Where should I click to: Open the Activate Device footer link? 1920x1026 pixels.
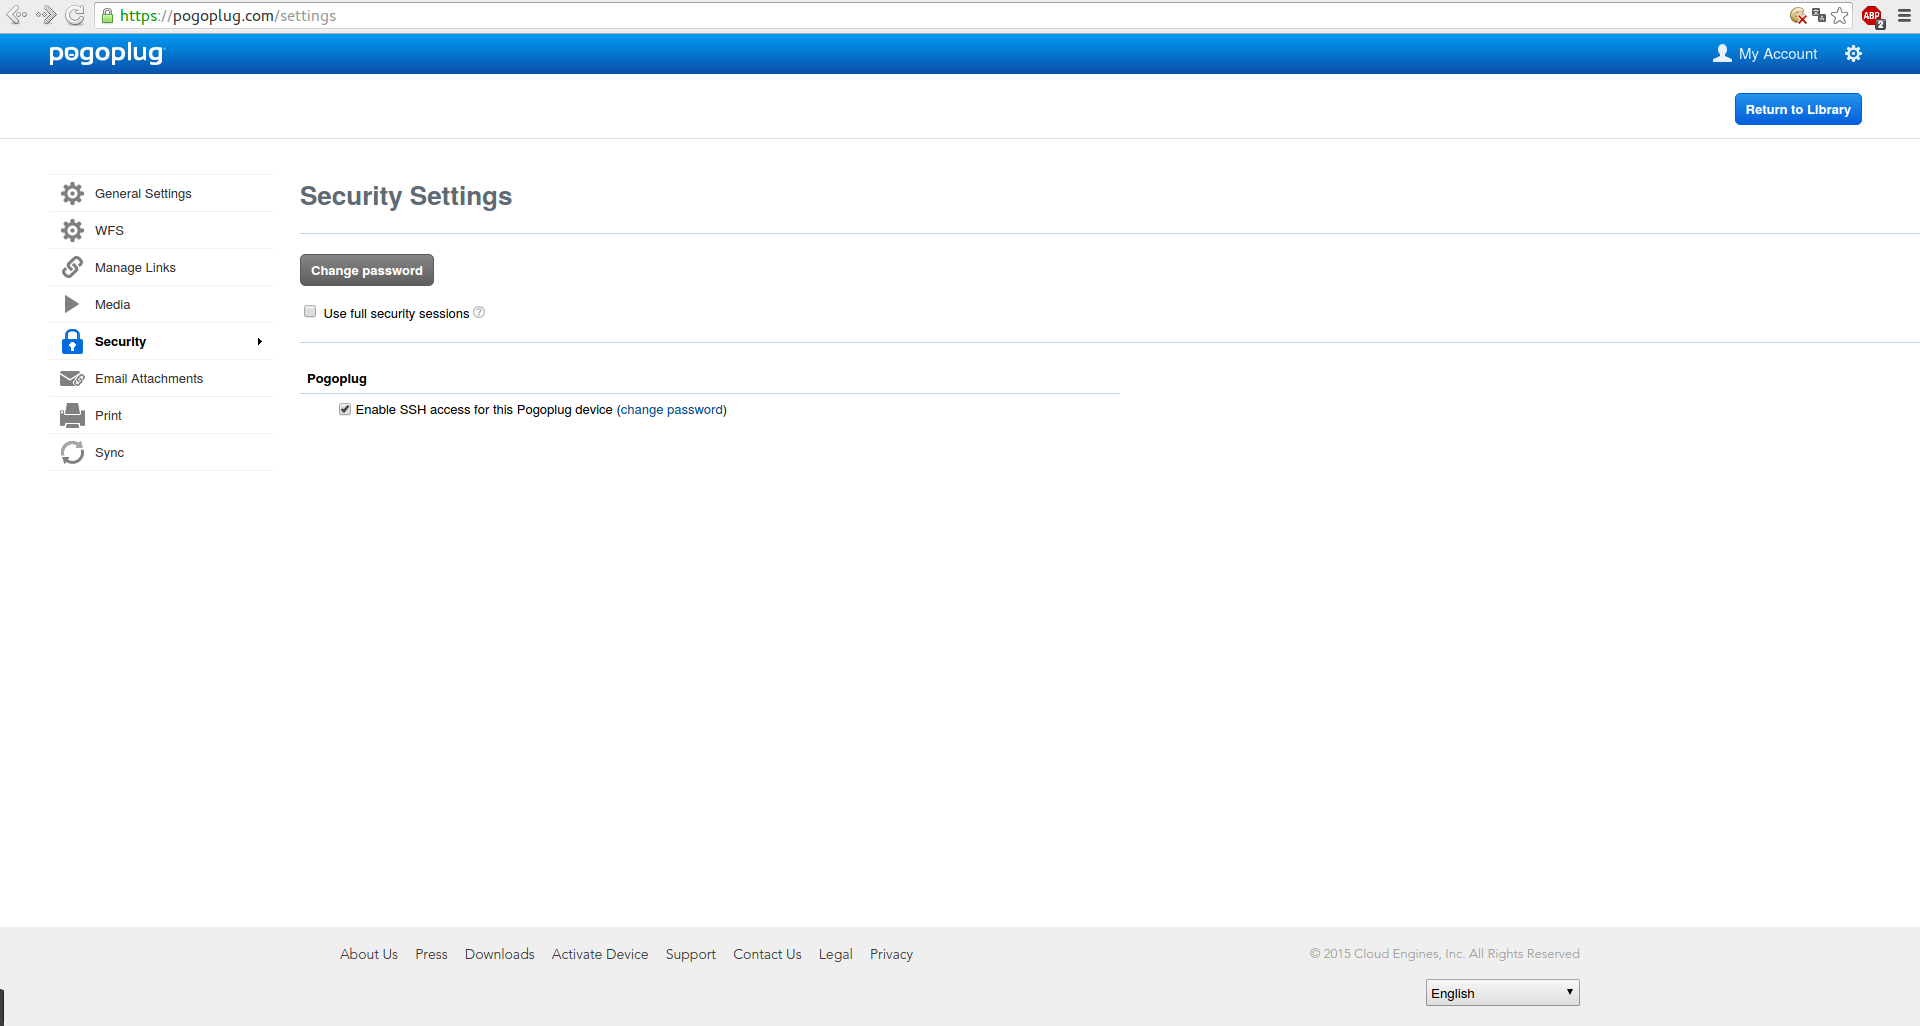click(x=600, y=954)
